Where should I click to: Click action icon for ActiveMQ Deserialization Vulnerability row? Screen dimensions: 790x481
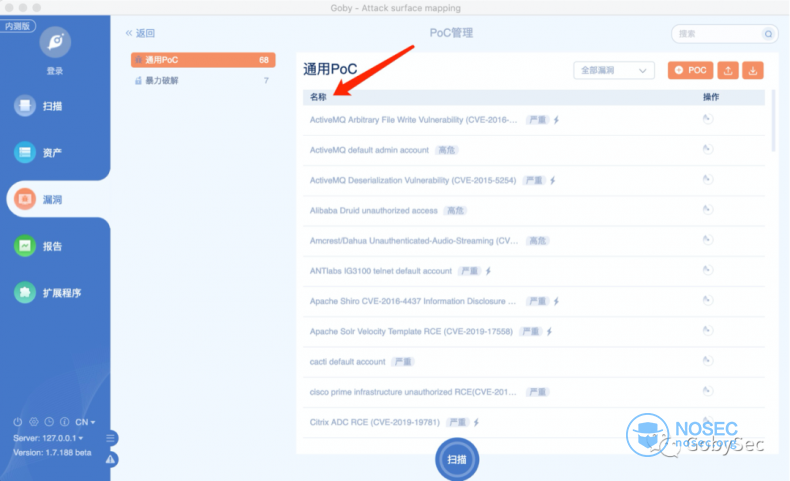[x=708, y=179]
